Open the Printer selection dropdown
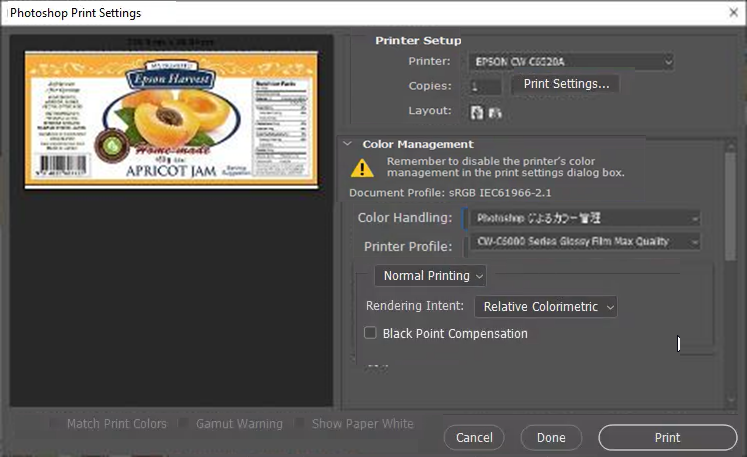Image resolution: width=747 pixels, height=457 pixels. (571, 62)
